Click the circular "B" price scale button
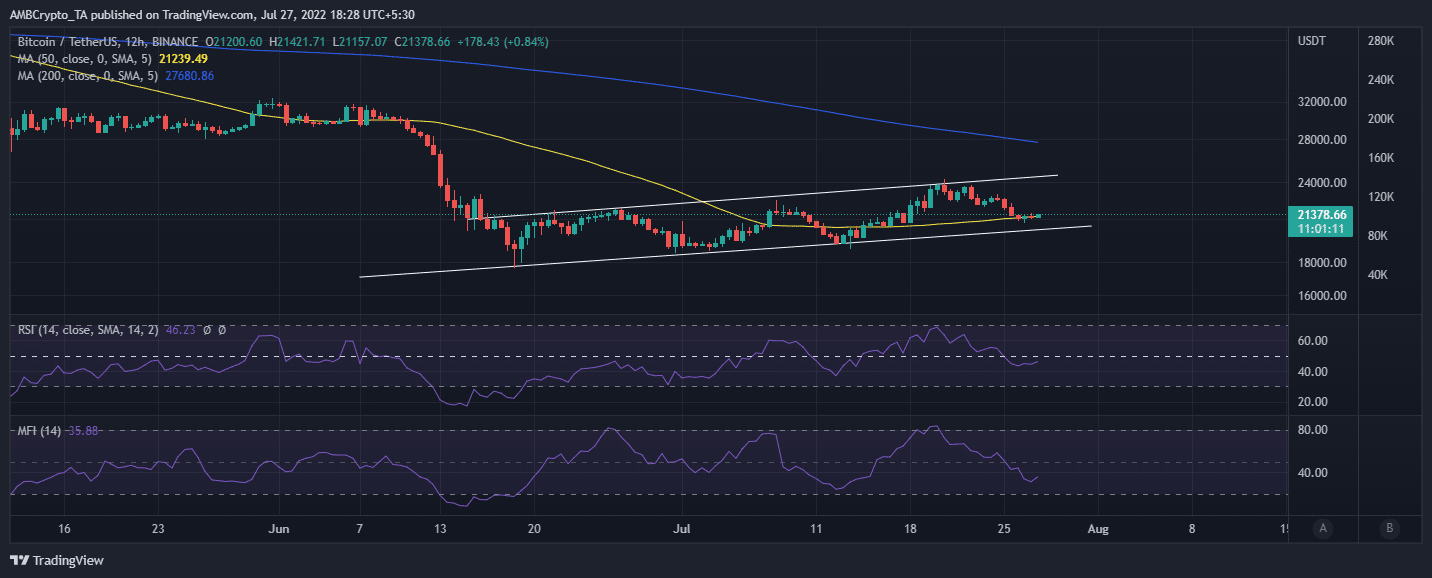 (1390, 528)
